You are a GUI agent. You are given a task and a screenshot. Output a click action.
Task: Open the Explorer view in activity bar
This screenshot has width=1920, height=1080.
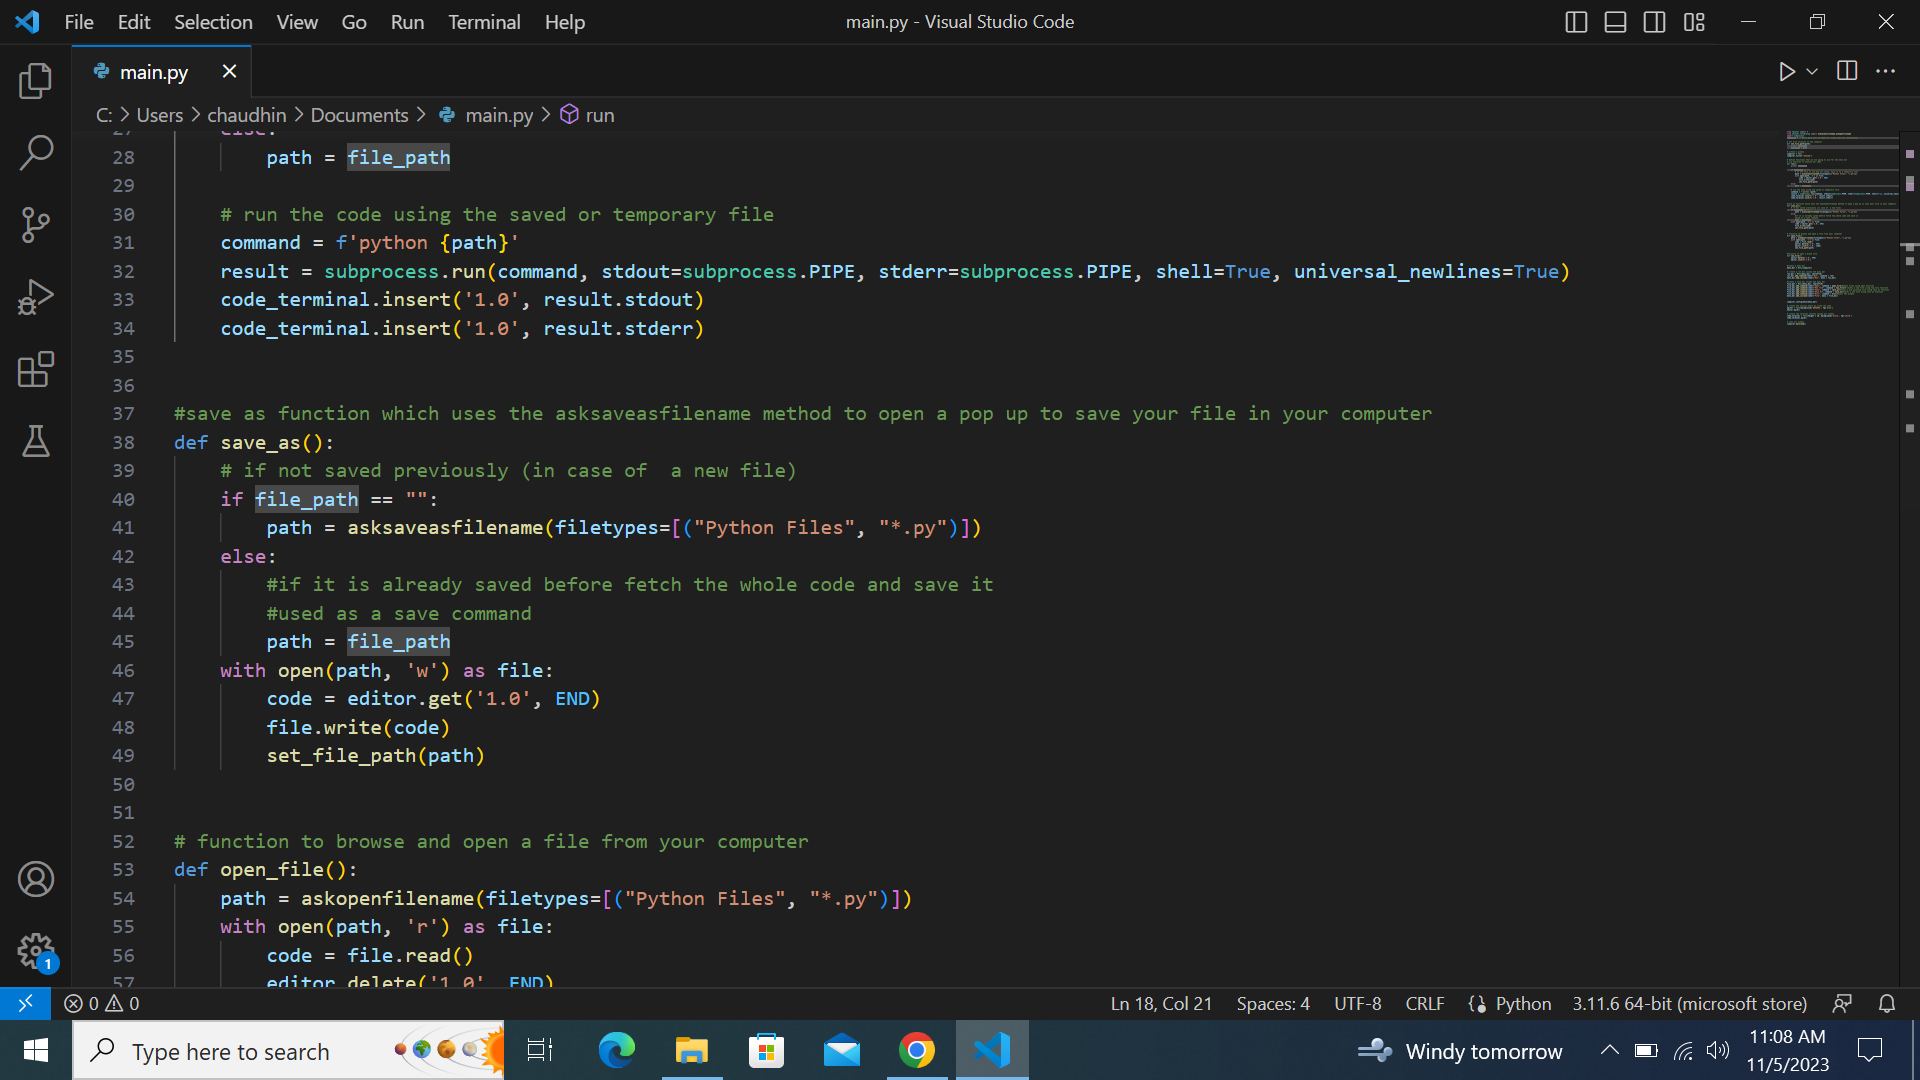click(x=36, y=81)
